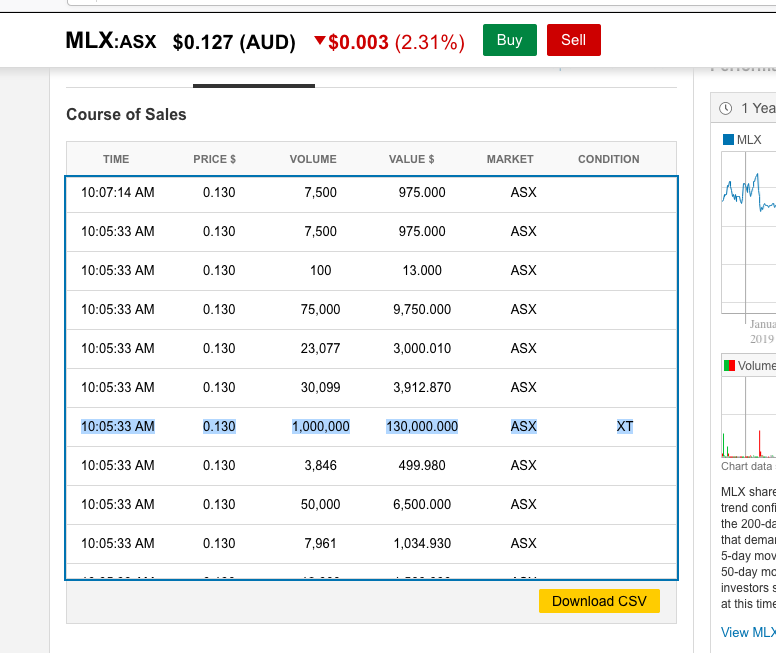Click the 100 volume cell
This screenshot has height=653, width=776.
(x=321, y=270)
